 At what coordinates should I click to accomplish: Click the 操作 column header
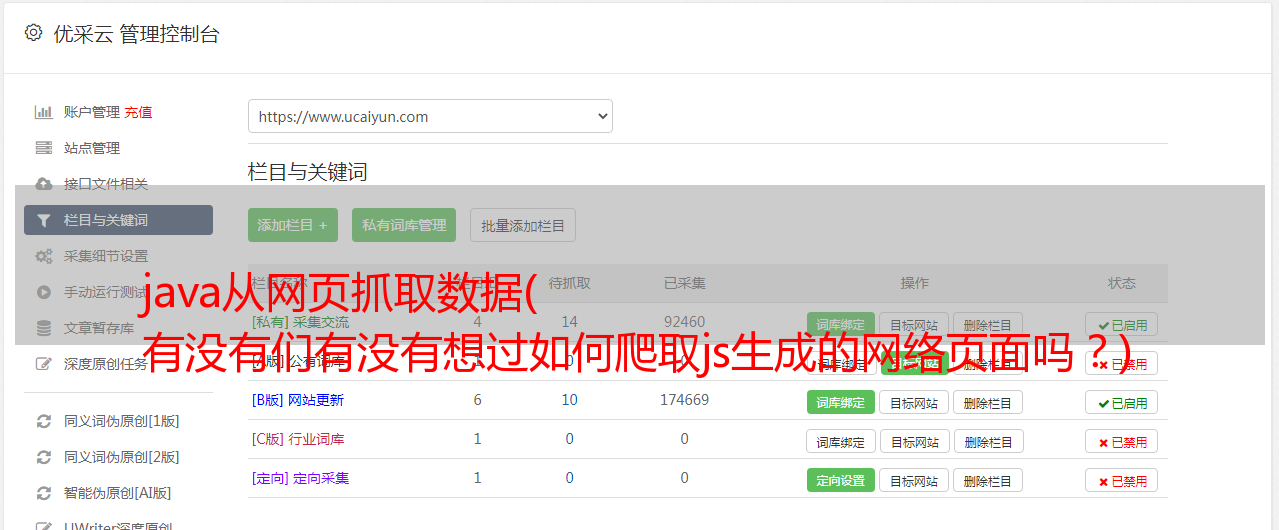pyautogui.click(x=914, y=283)
